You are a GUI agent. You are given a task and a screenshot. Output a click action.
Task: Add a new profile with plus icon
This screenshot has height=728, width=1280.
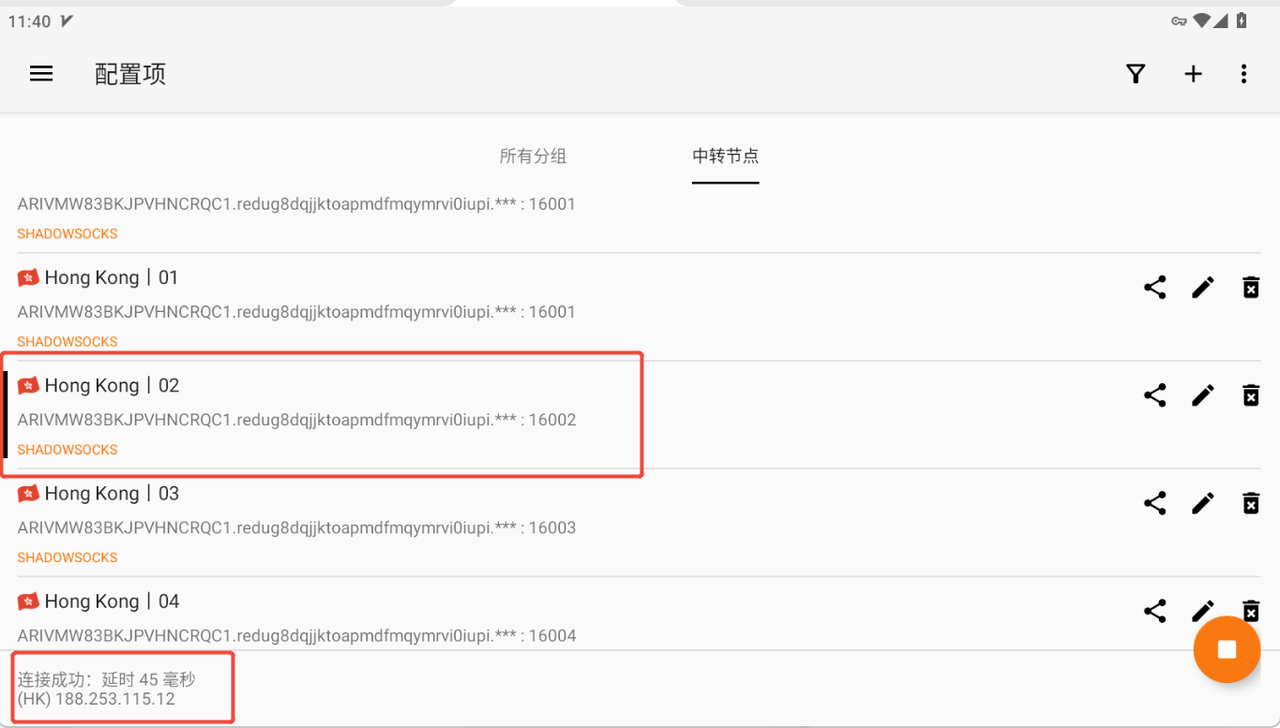click(1193, 74)
